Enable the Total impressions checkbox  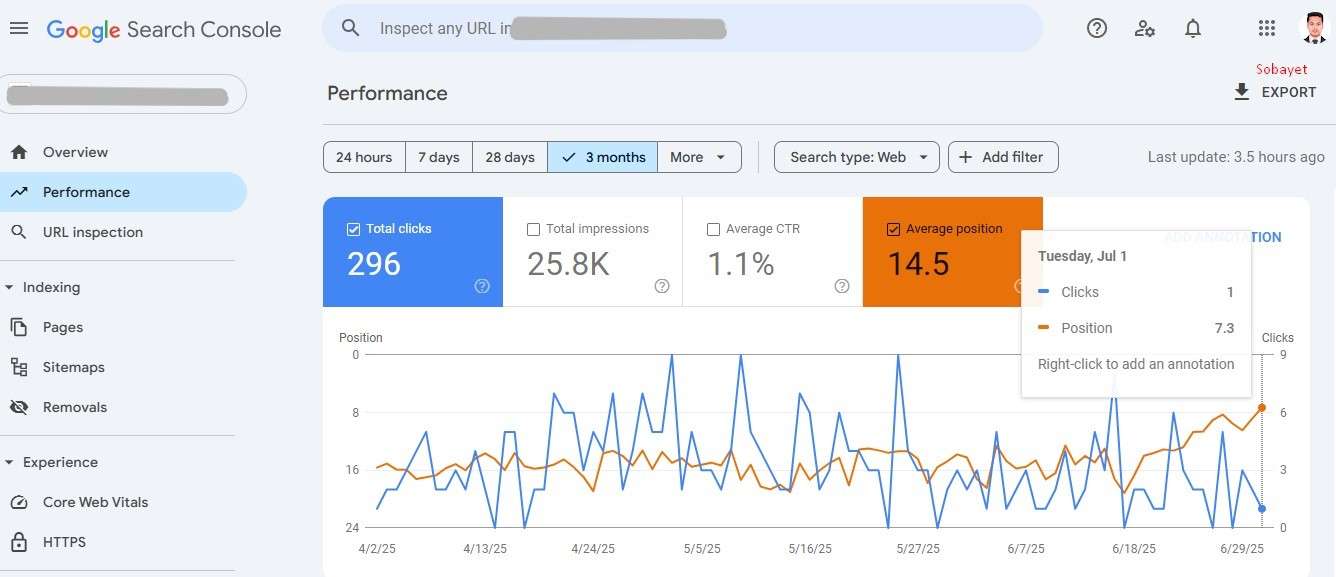[x=533, y=229]
